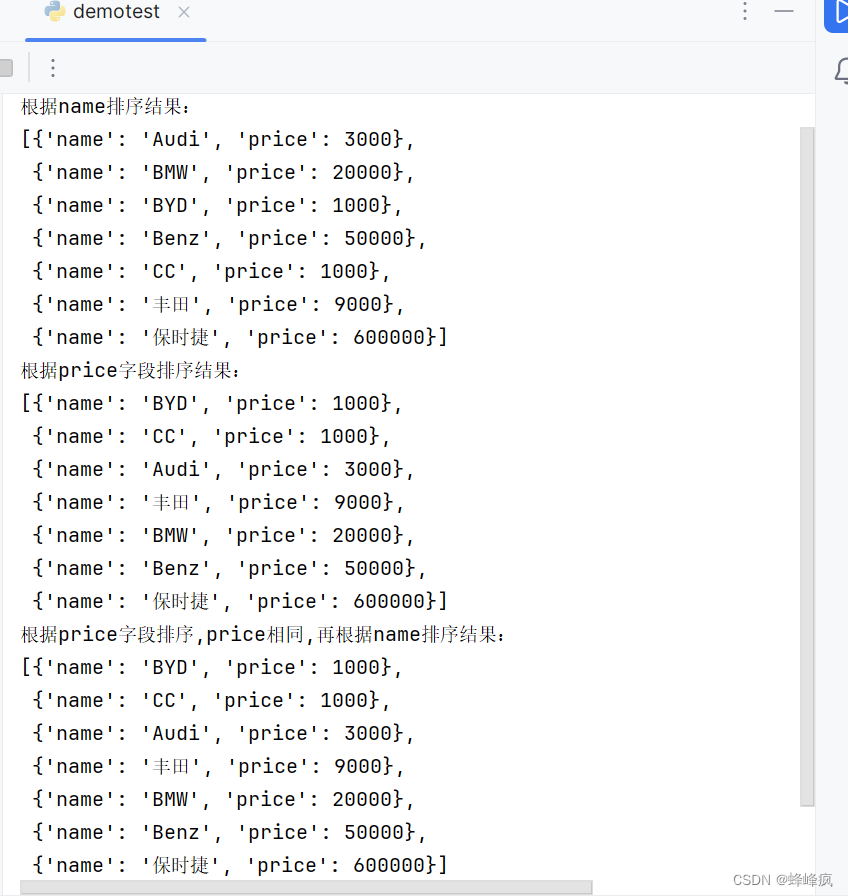Click the blue run icon at the top right
Viewport: 848px width, 896px height.
[837, 15]
